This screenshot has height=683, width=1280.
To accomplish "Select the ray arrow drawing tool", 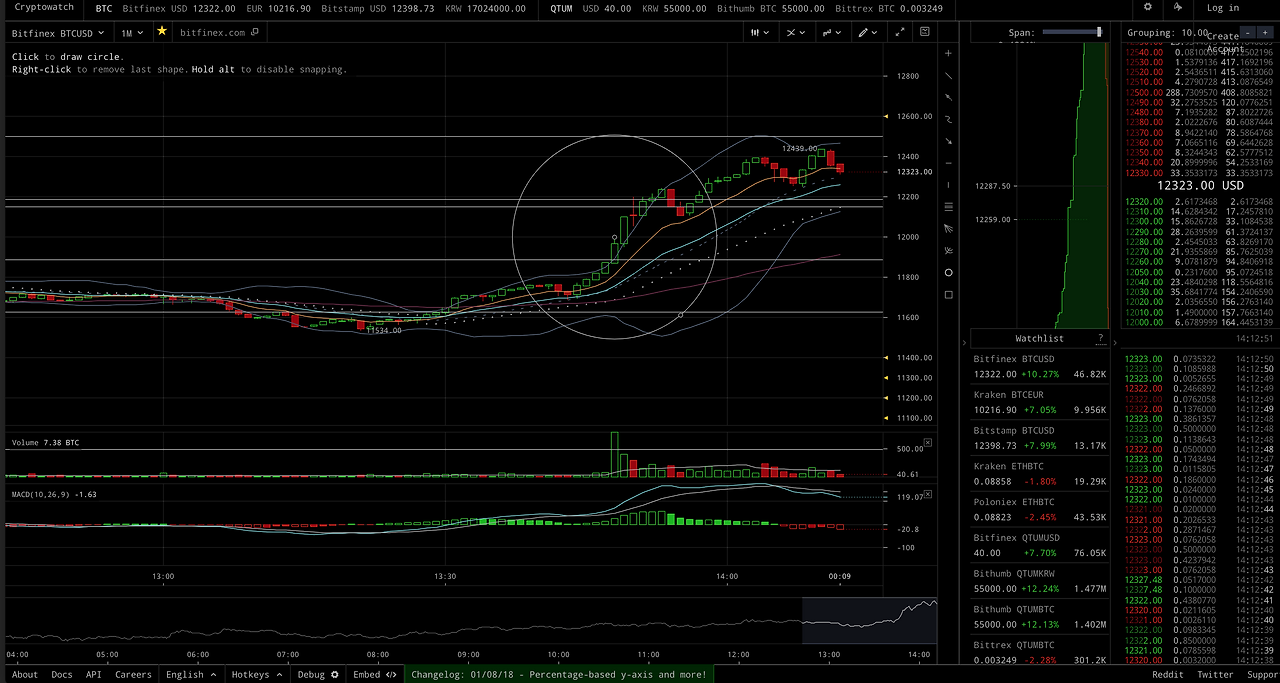I will pos(949,97).
